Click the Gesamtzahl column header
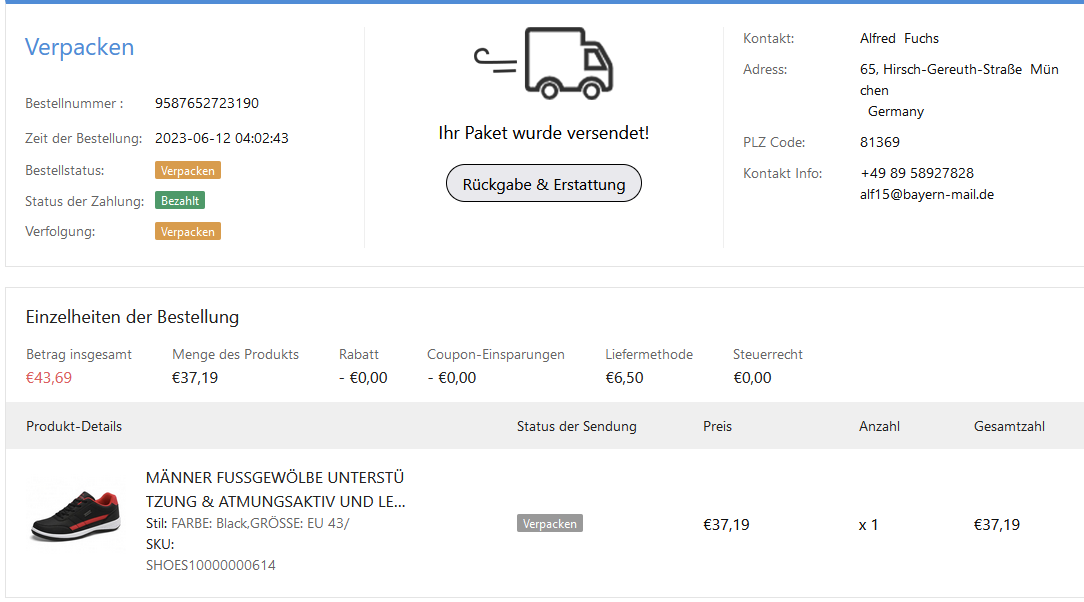Image resolution: width=1084 pixels, height=602 pixels. pos(1009,426)
